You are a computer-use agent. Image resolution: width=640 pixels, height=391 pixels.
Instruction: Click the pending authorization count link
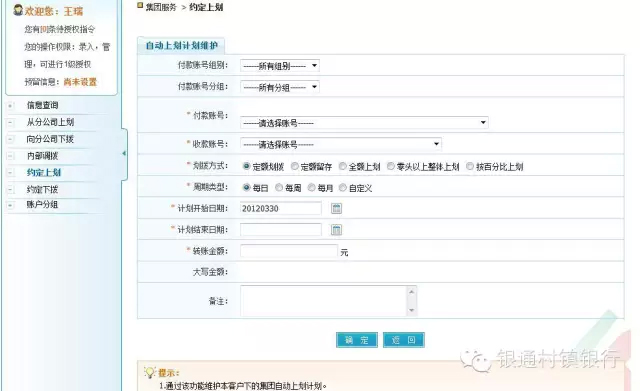coord(44,29)
